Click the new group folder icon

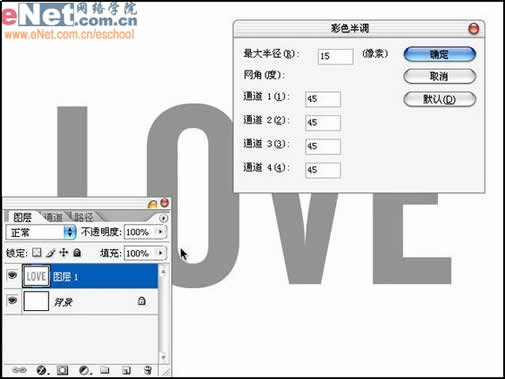point(105,370)
